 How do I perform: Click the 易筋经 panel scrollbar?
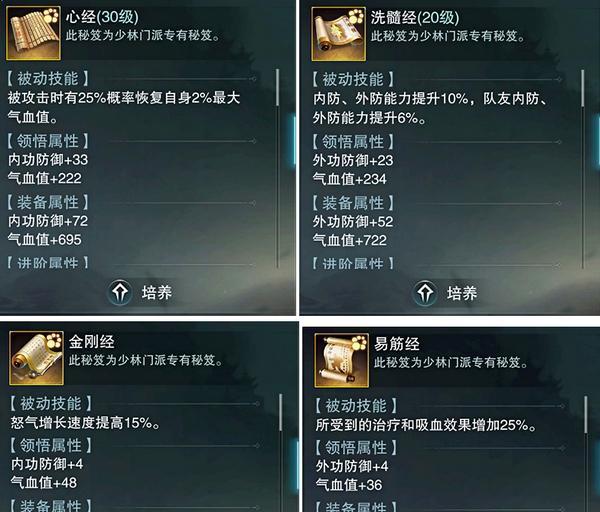pyautogui.click(x=586, y=454)
